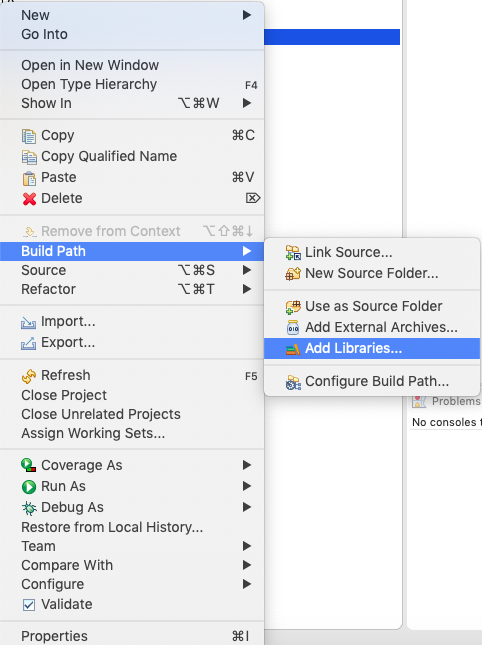This screenshot has width=482, height=645.
Task: Expand the Show In submenu arrow
Action: (247, 103)
